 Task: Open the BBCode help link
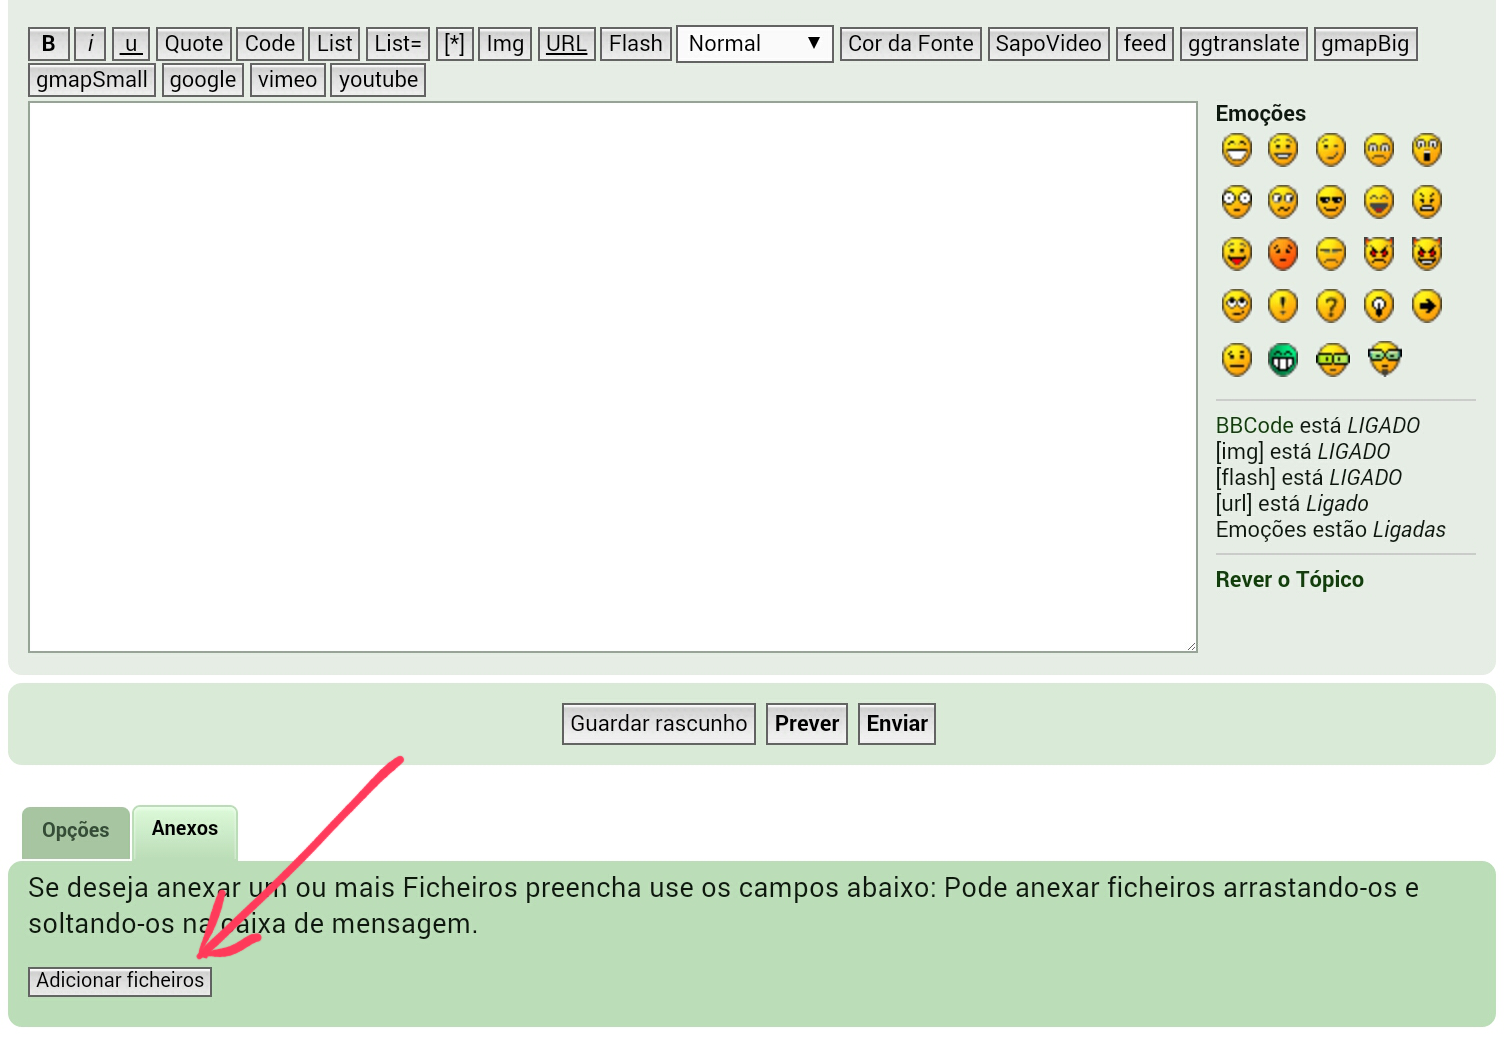click(x=1255, y=426)
